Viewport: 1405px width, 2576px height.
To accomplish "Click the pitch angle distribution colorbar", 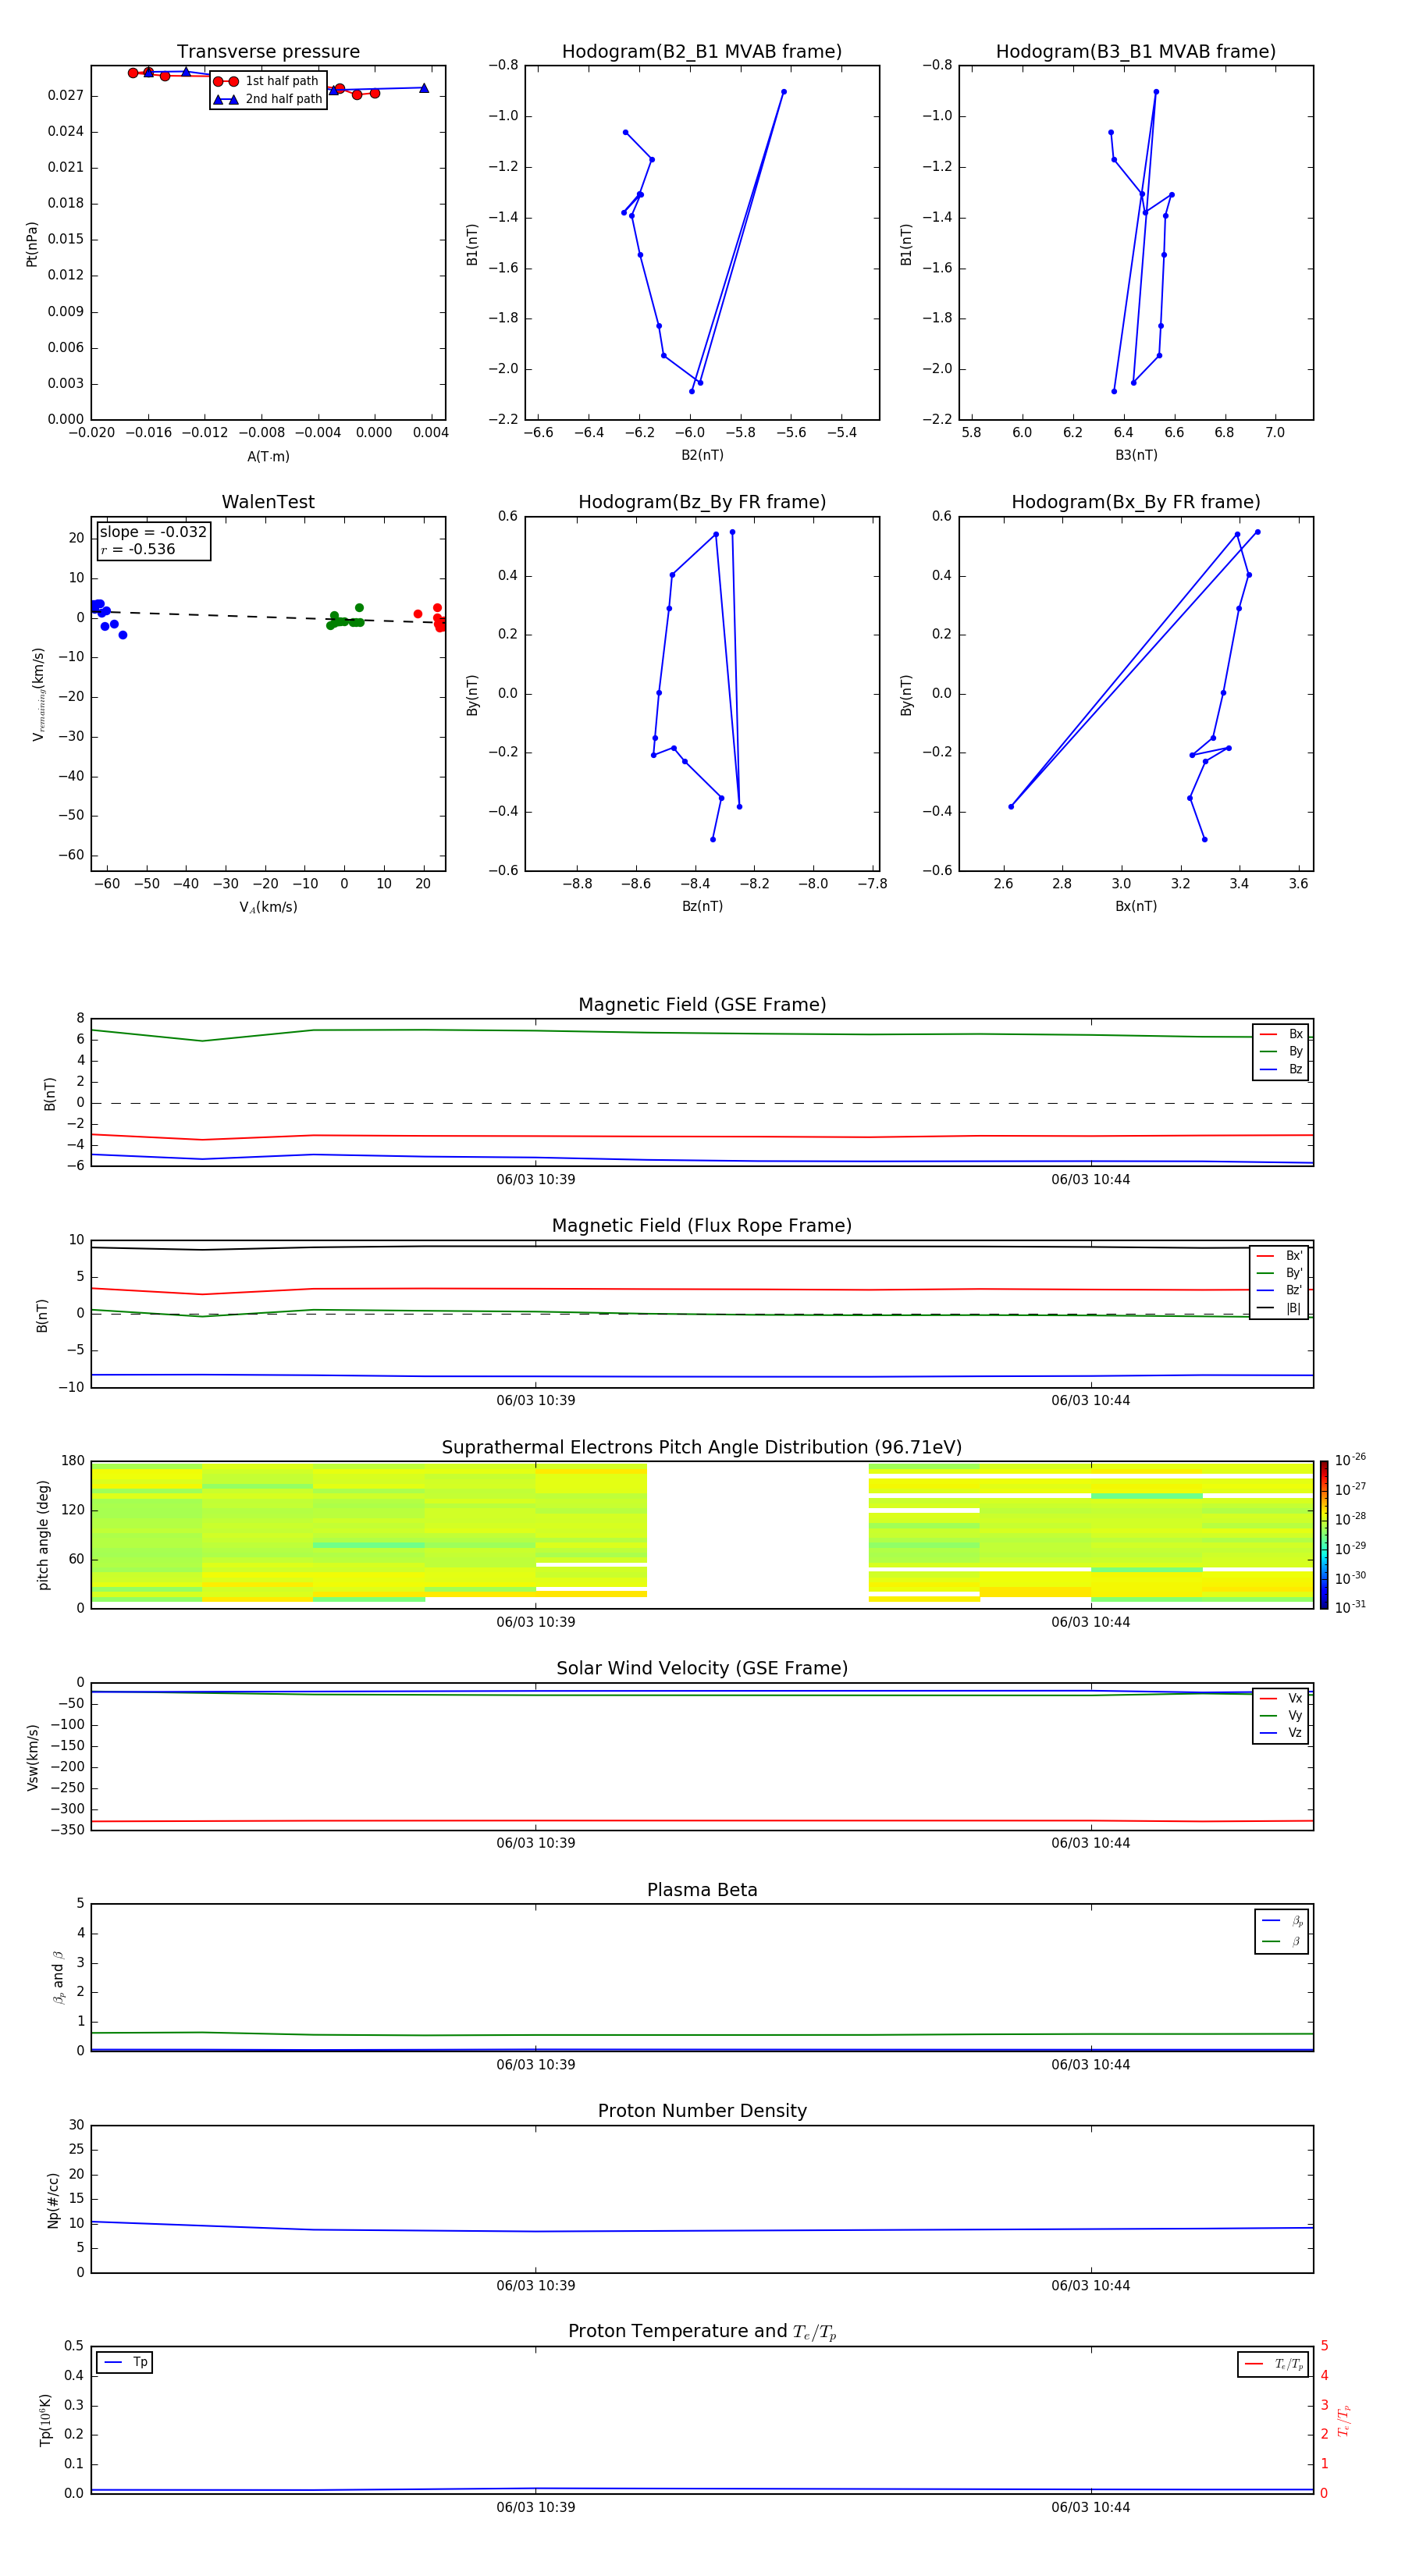I will tap(1323, 1534).
